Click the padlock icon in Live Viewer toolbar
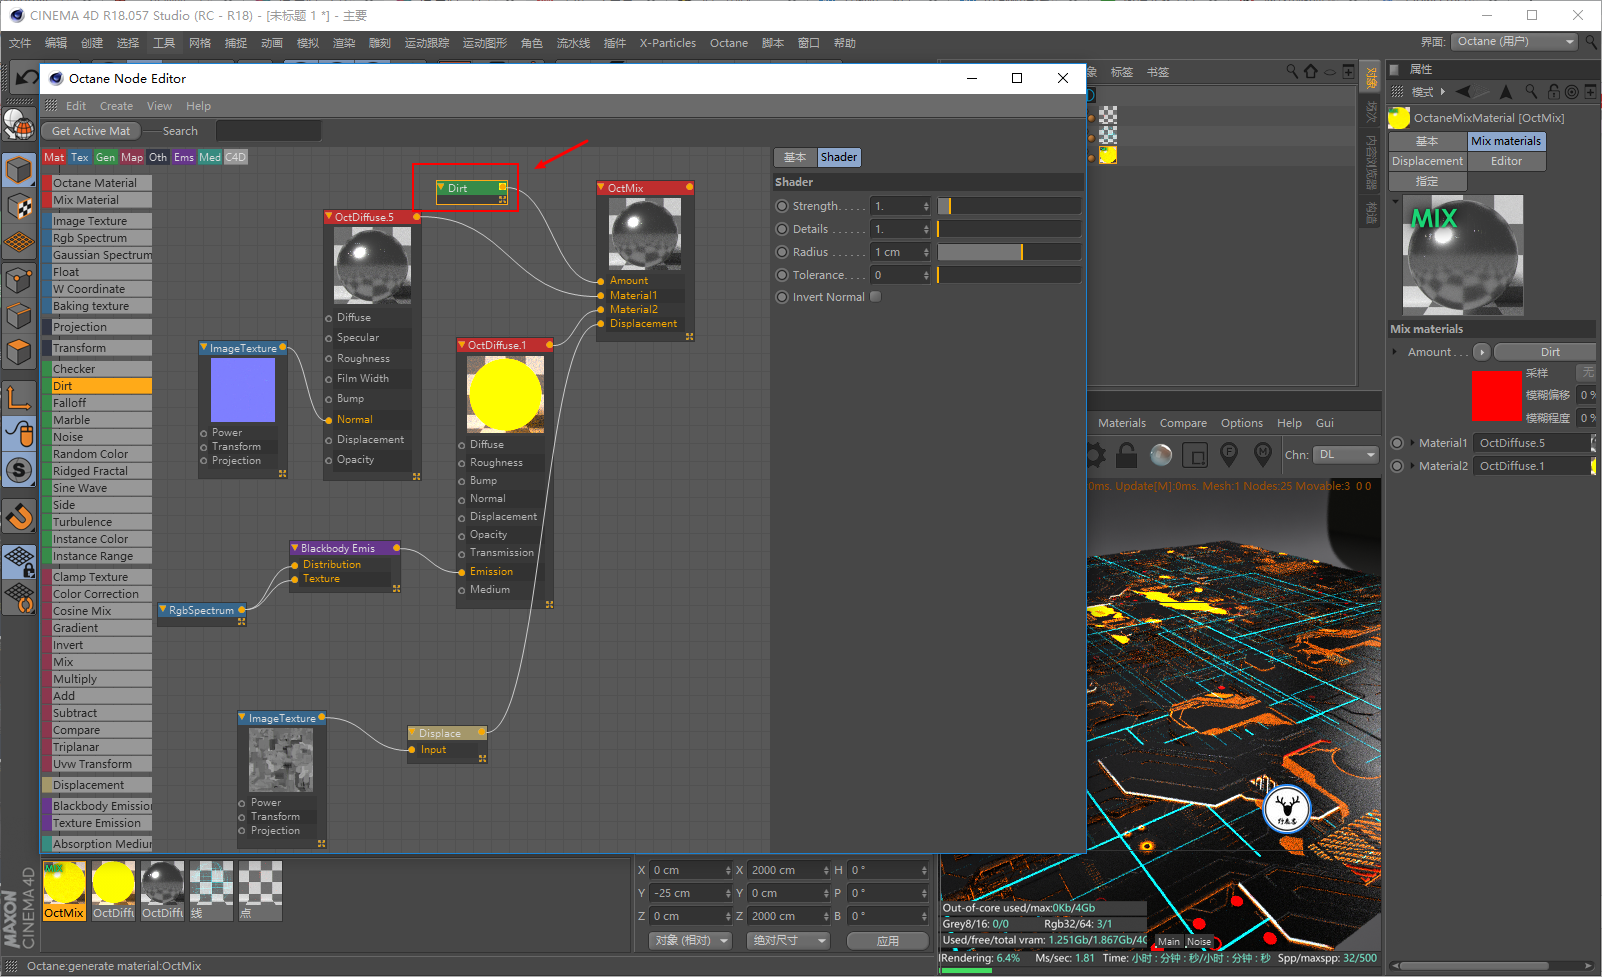 pos(1127,455)
